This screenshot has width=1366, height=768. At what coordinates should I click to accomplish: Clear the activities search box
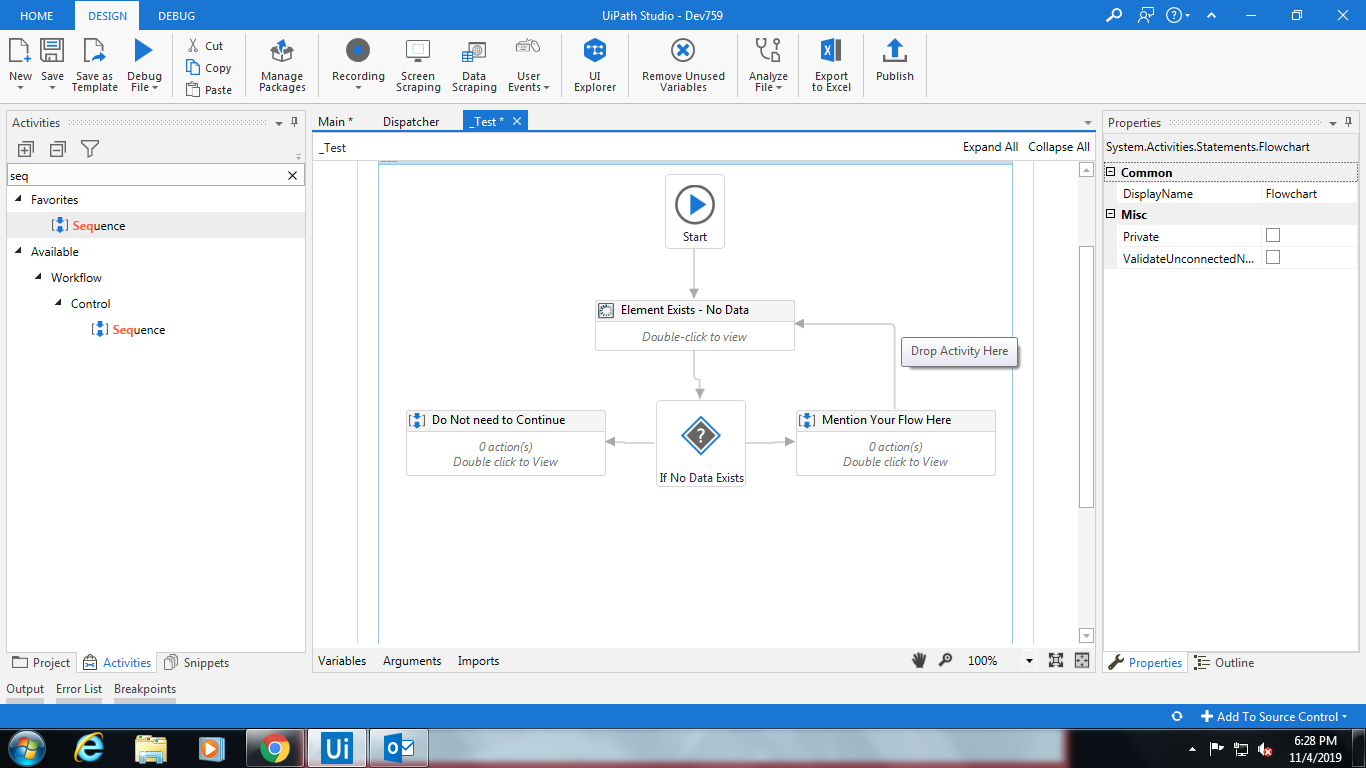pos(293,175)
